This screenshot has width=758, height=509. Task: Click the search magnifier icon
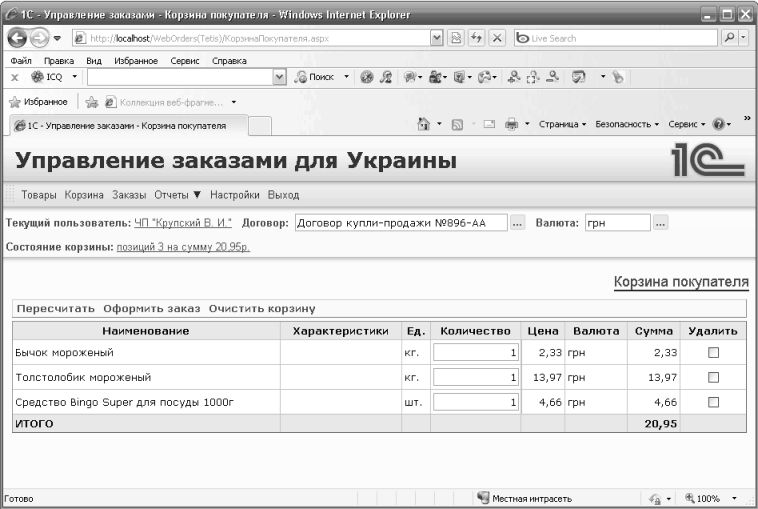729,39
